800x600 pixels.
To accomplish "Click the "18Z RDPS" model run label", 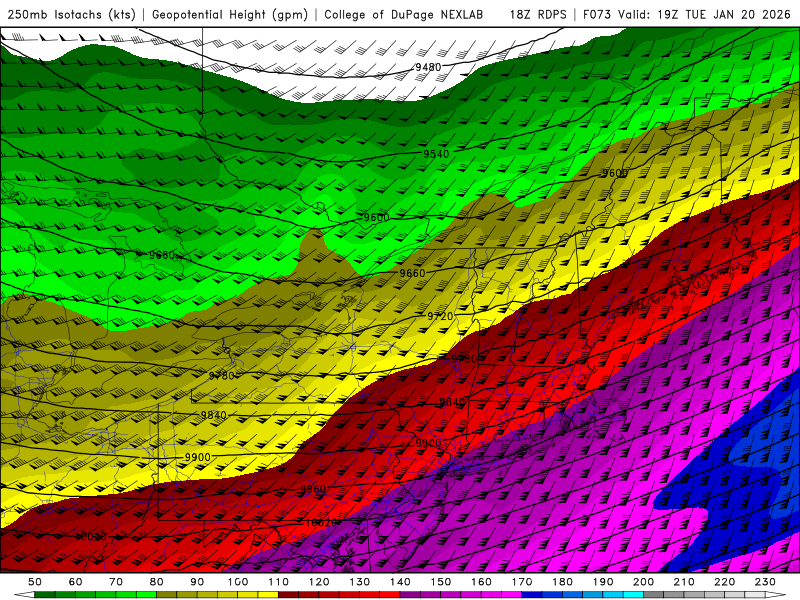I will 538,15.
